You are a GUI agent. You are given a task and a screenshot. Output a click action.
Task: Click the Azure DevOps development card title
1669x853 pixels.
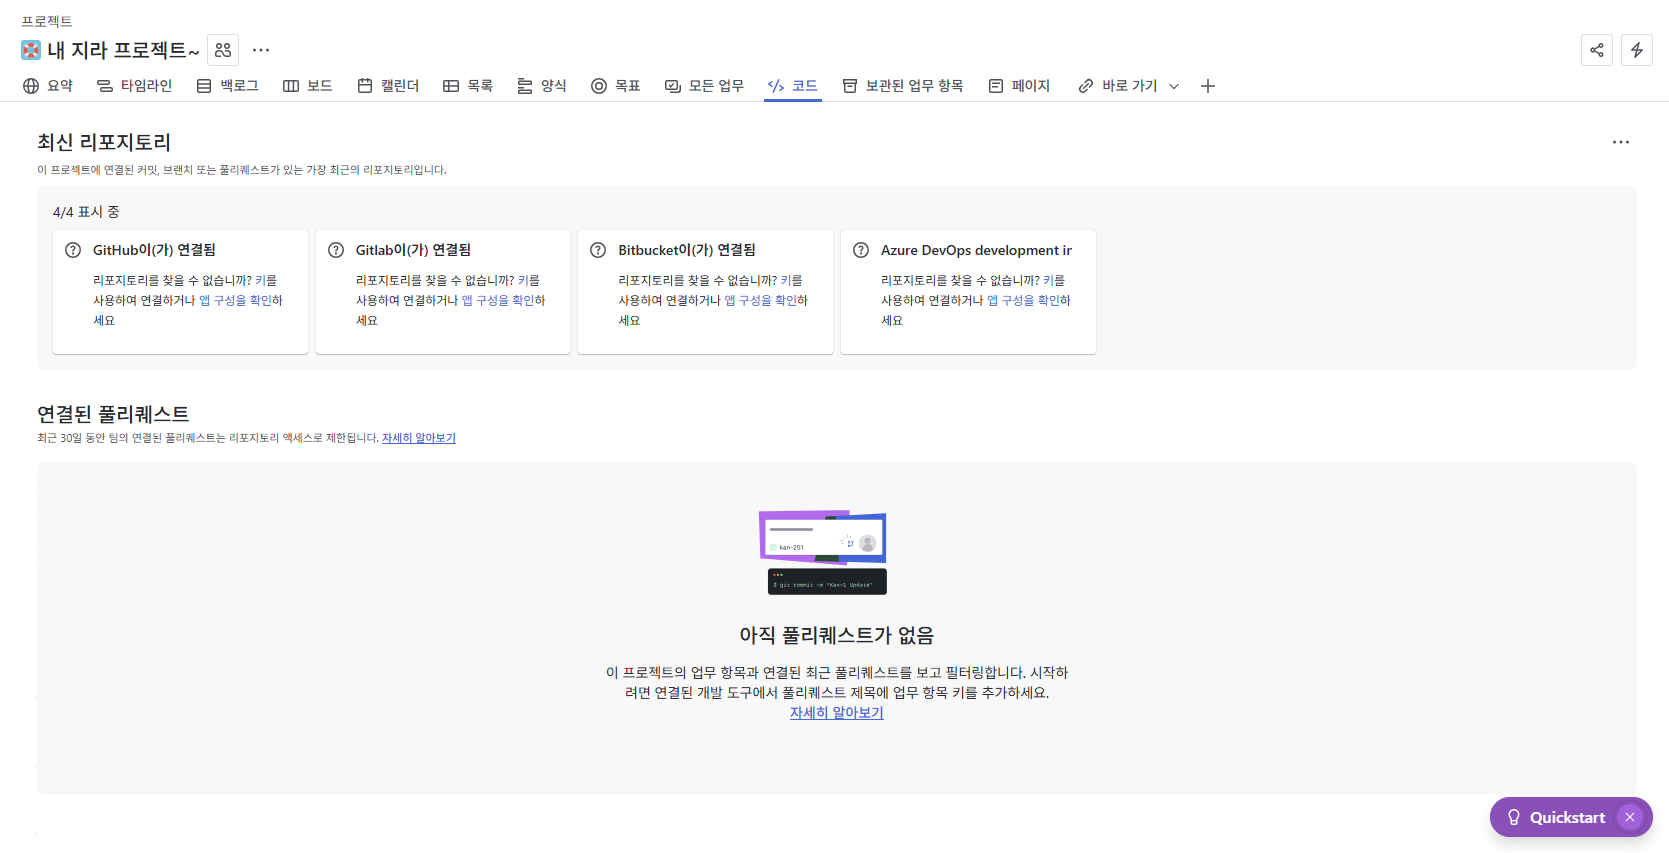click(x=976, y=250)
